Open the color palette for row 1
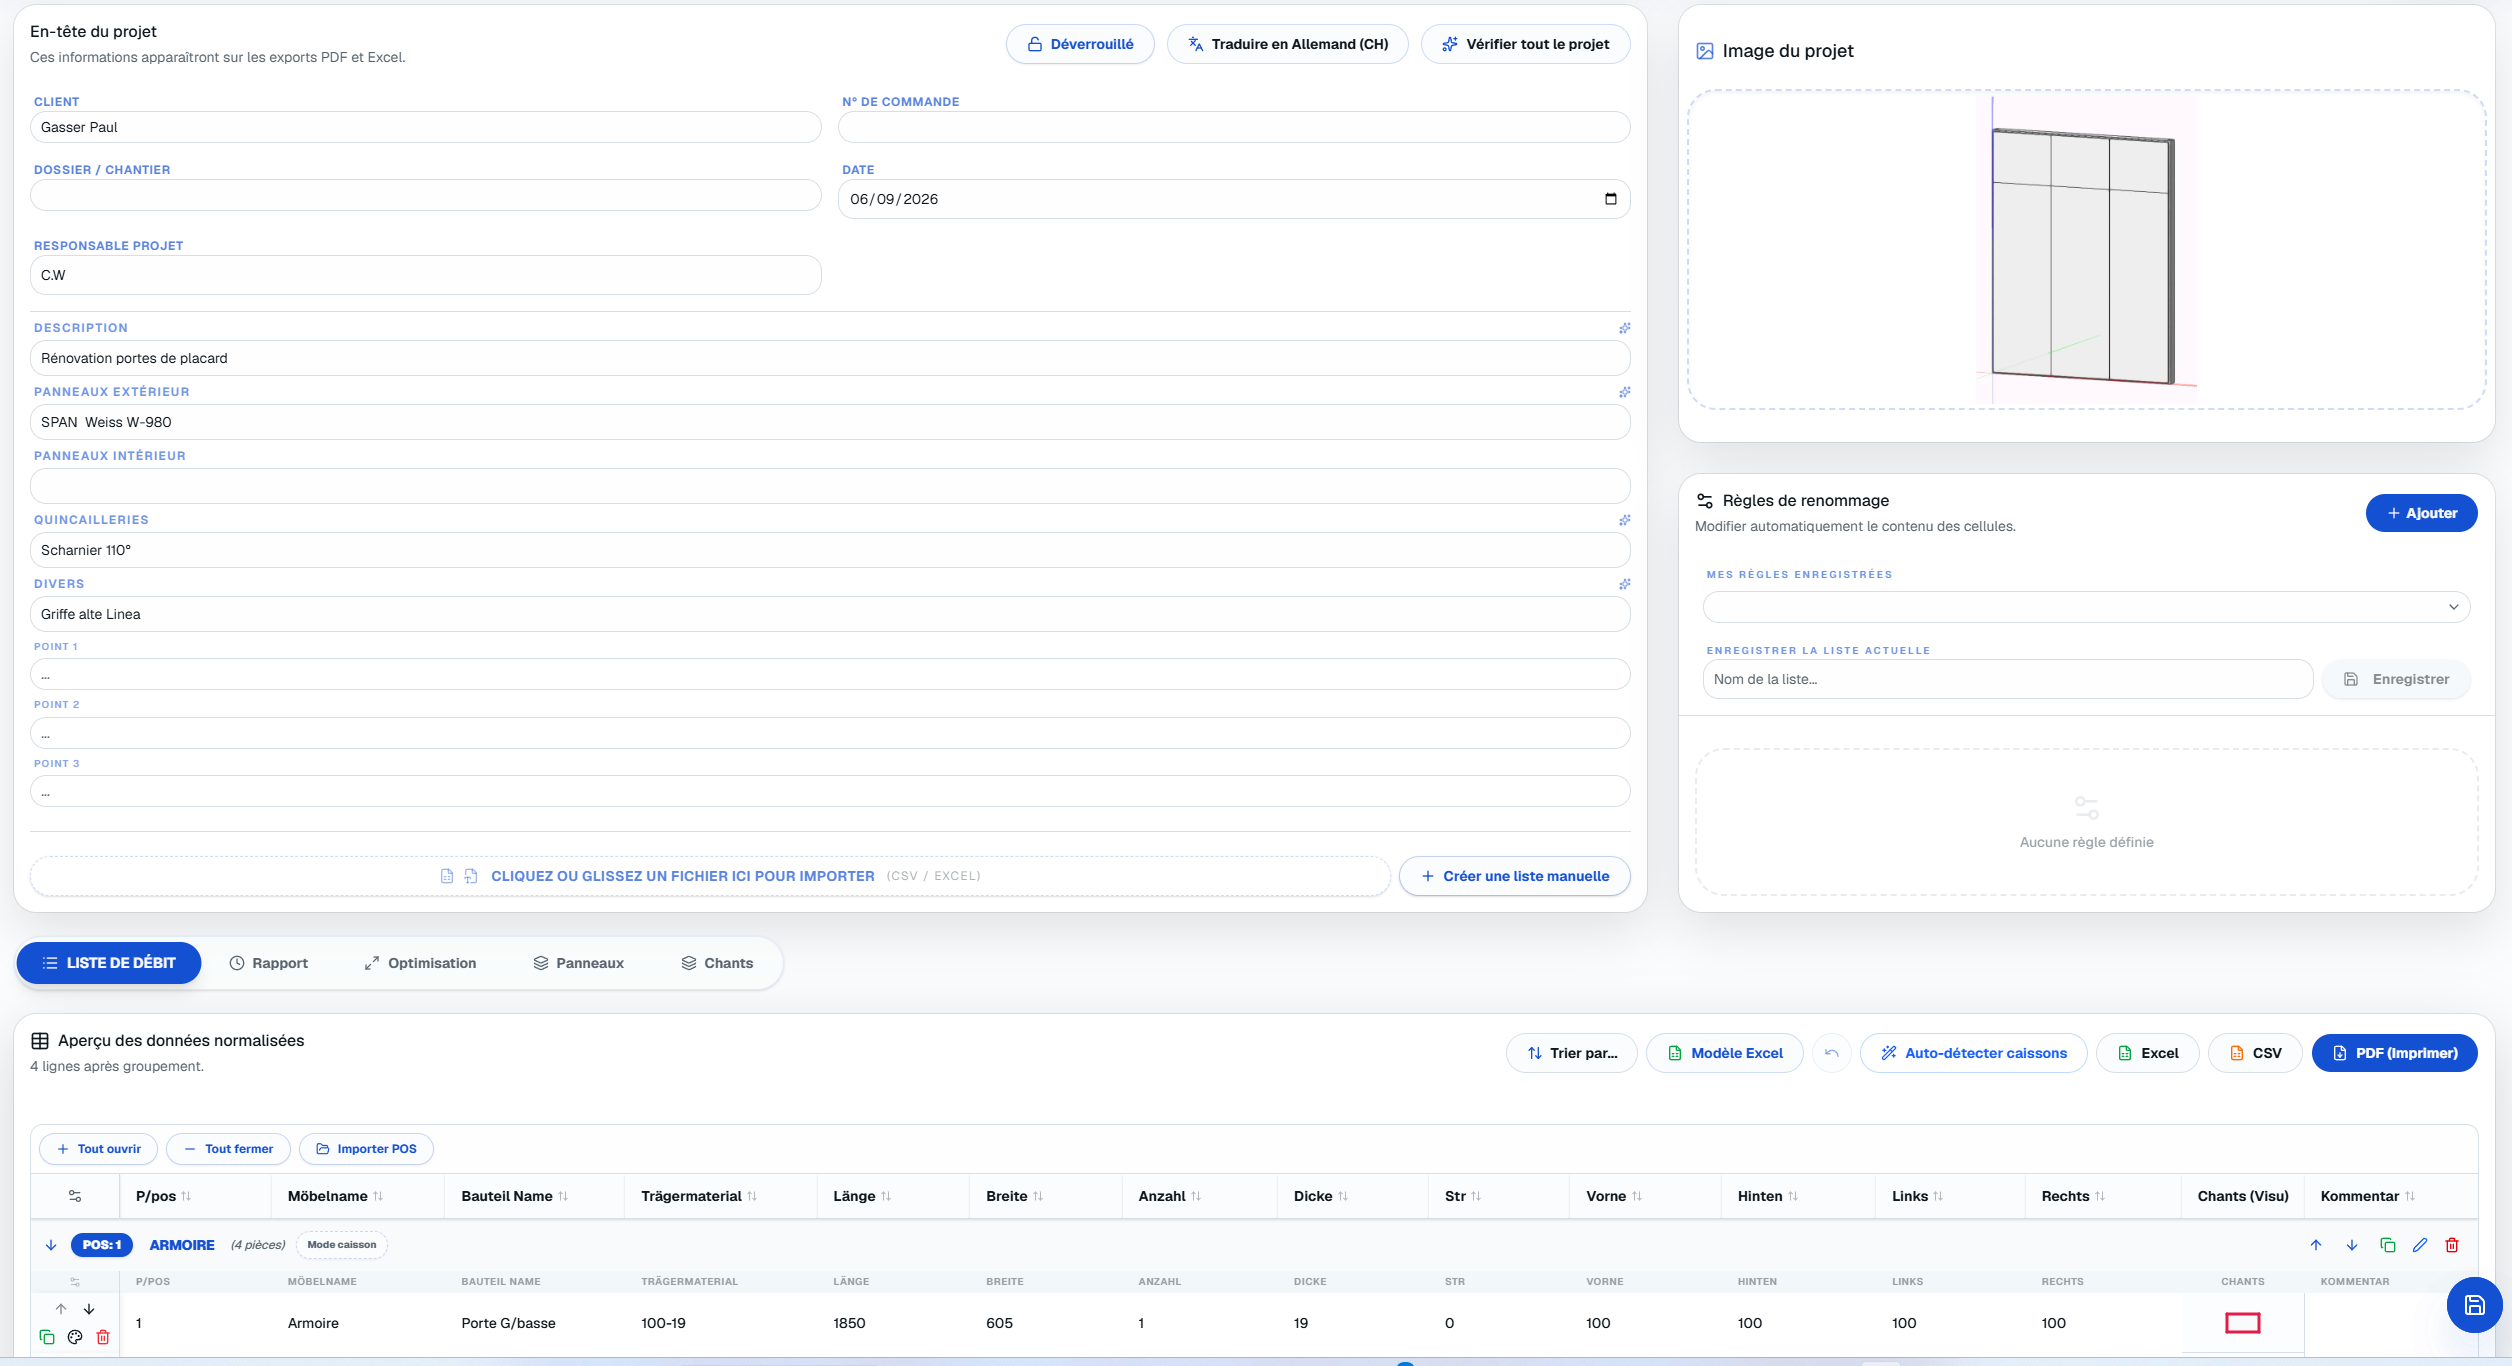Viewport: 2512px width, 1366px height. coord(75,1337)
